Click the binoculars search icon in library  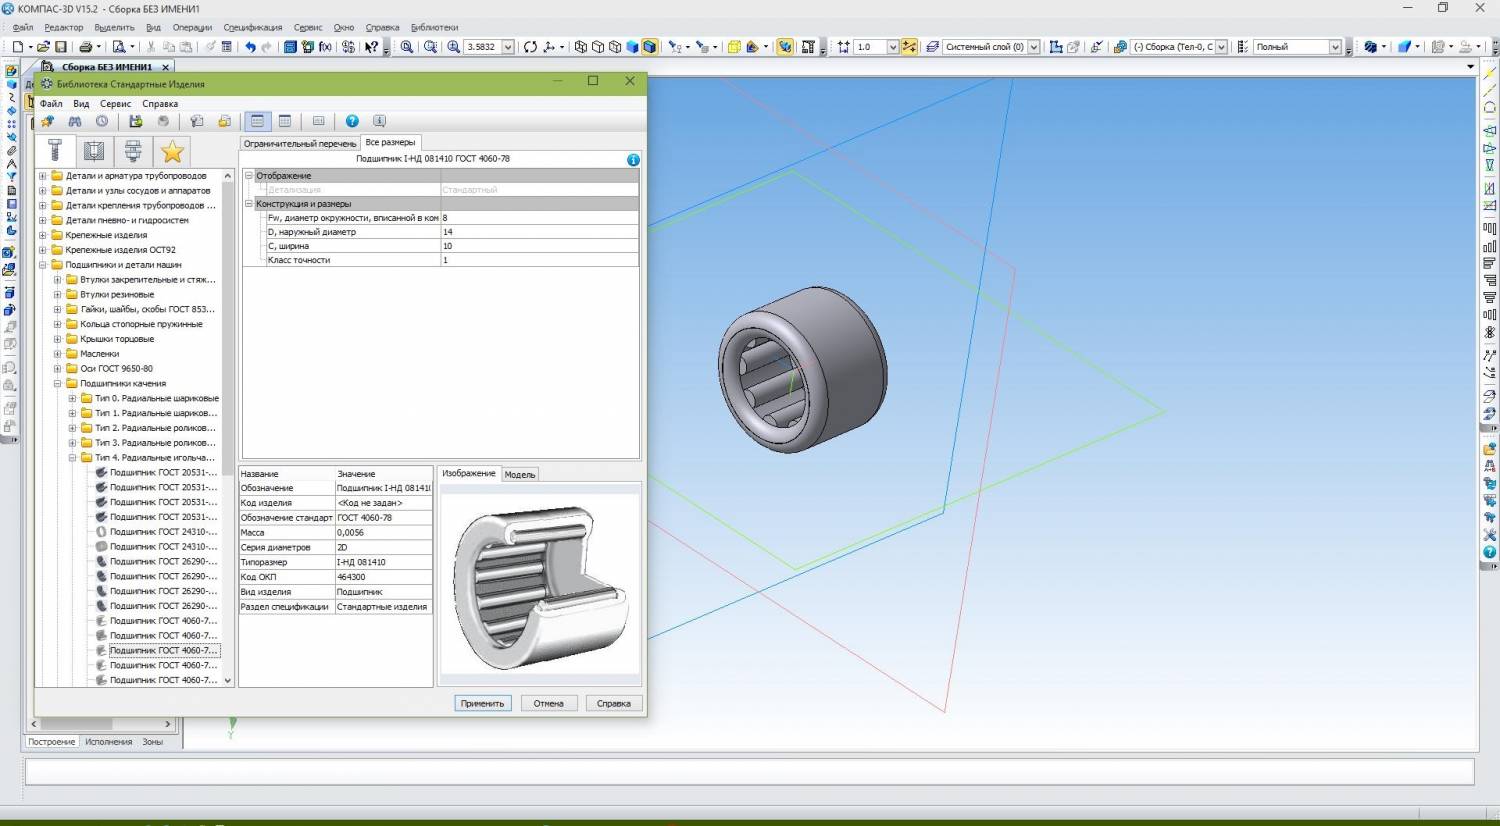(x=75, y=121)
